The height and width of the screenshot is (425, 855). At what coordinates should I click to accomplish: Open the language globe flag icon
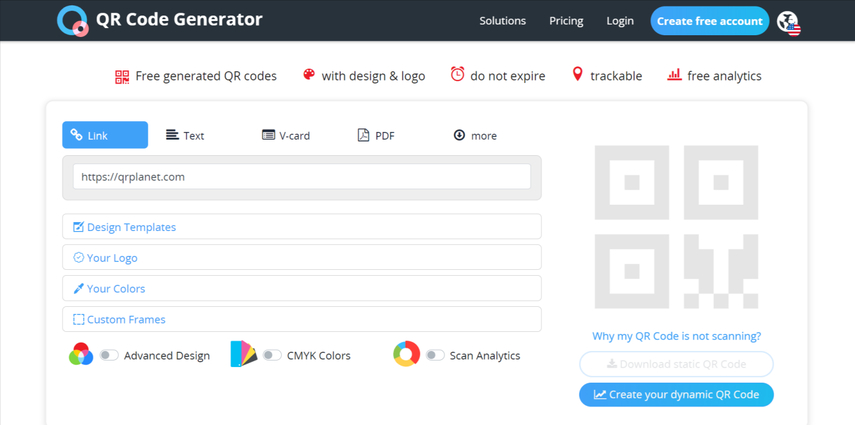788,23
